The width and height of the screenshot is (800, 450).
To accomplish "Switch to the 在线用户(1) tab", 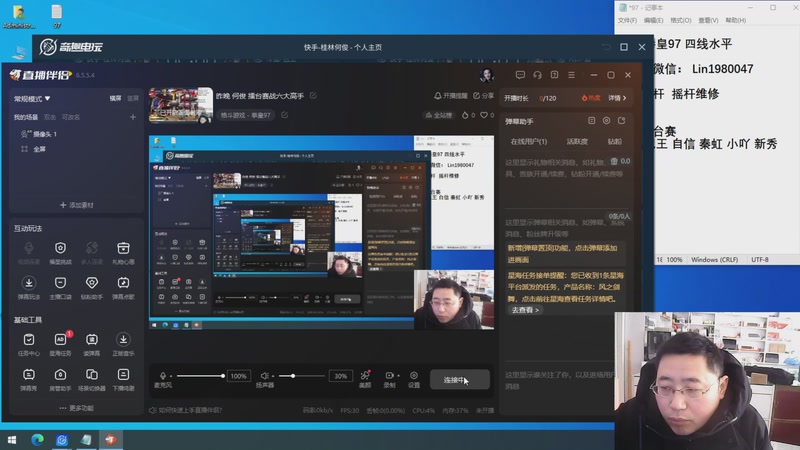I will [x=529, y=141].
